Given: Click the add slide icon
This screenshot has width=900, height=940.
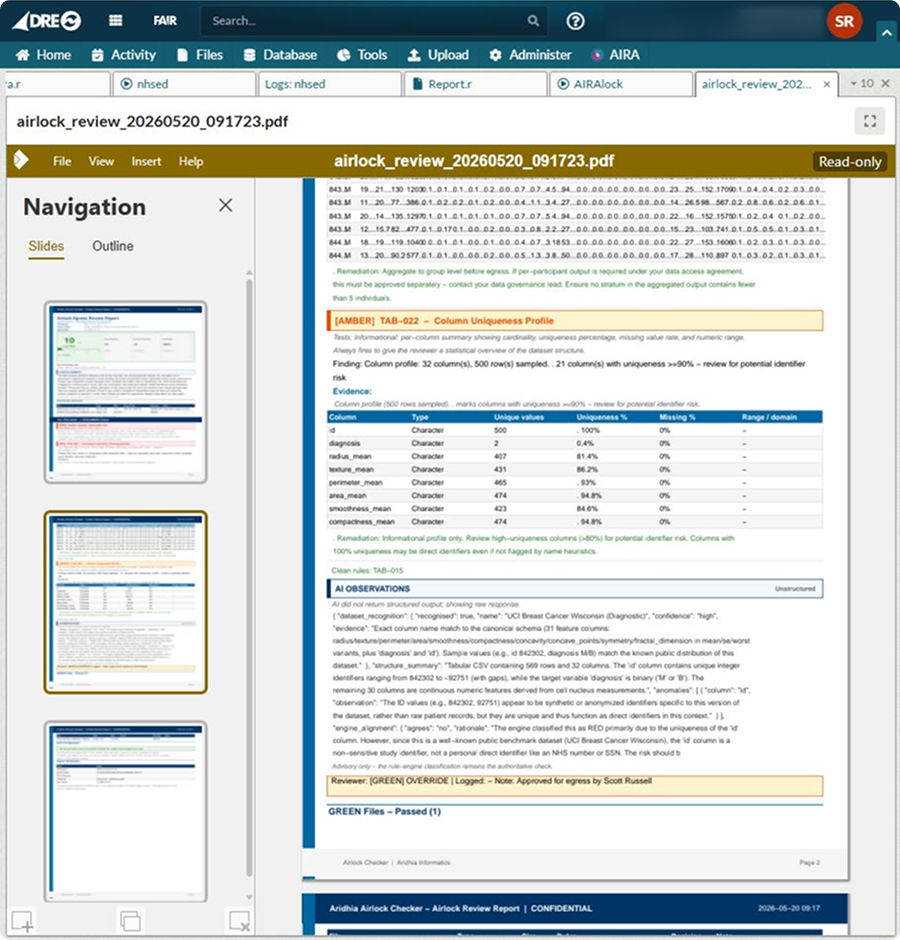Looking at the screenshot, I should [22, 921].
